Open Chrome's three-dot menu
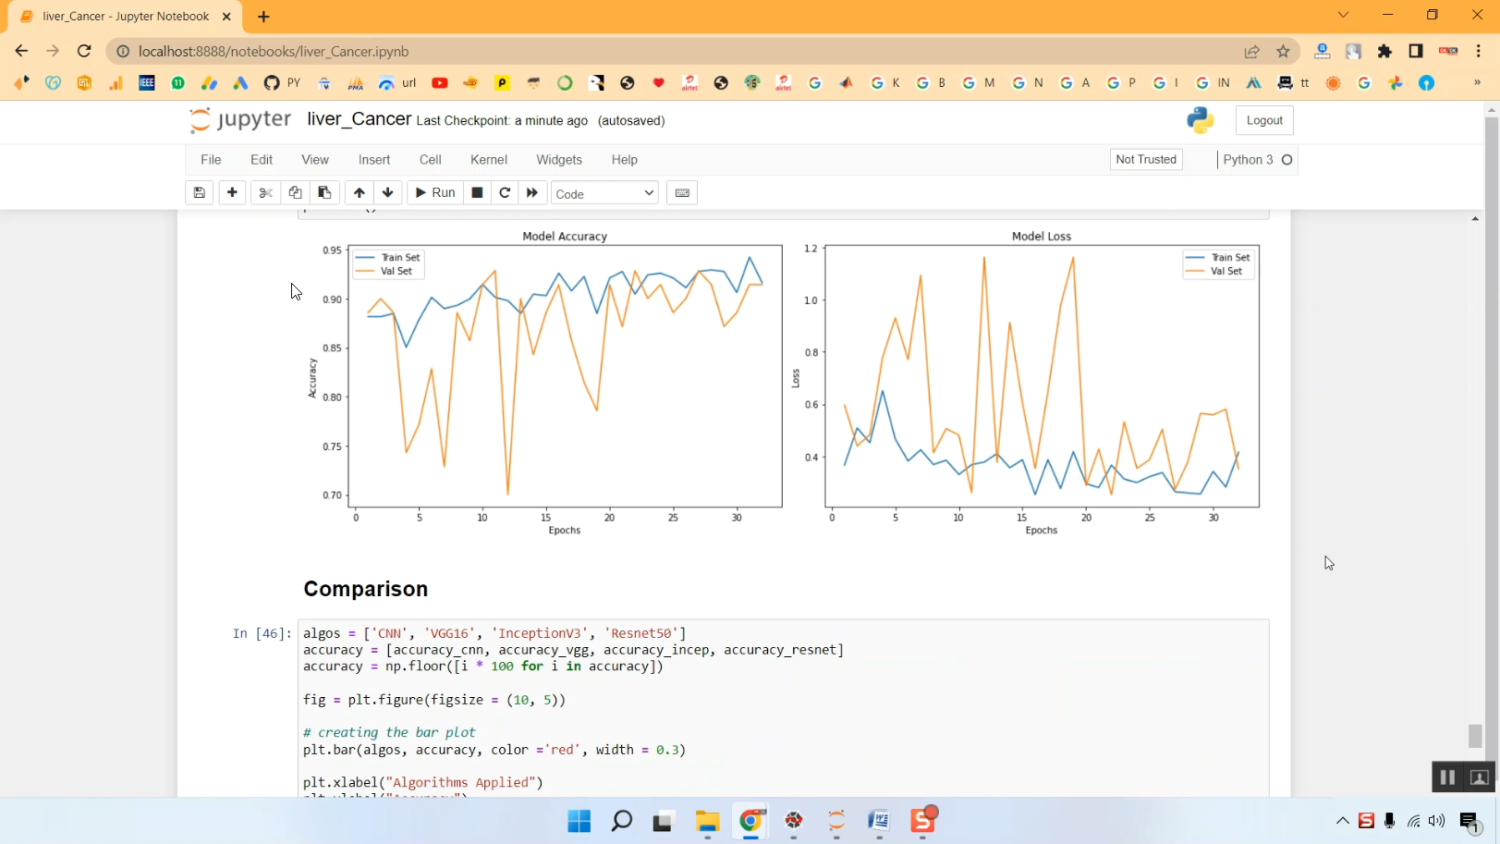This screenshot has height=844, width=1500. point(1478,51)
